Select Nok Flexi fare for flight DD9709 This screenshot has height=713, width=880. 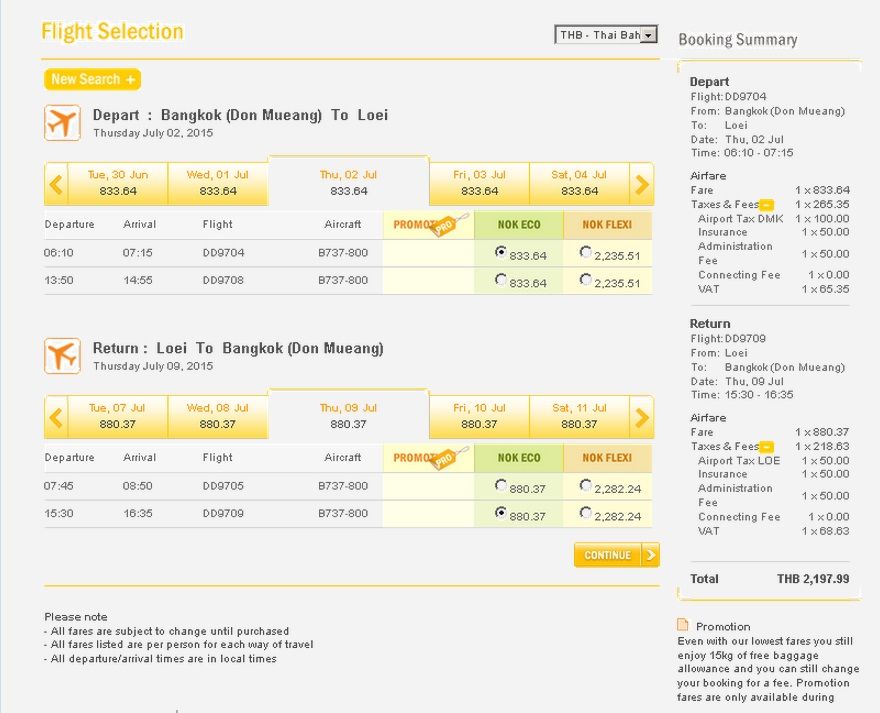click(x=585, y=512)
